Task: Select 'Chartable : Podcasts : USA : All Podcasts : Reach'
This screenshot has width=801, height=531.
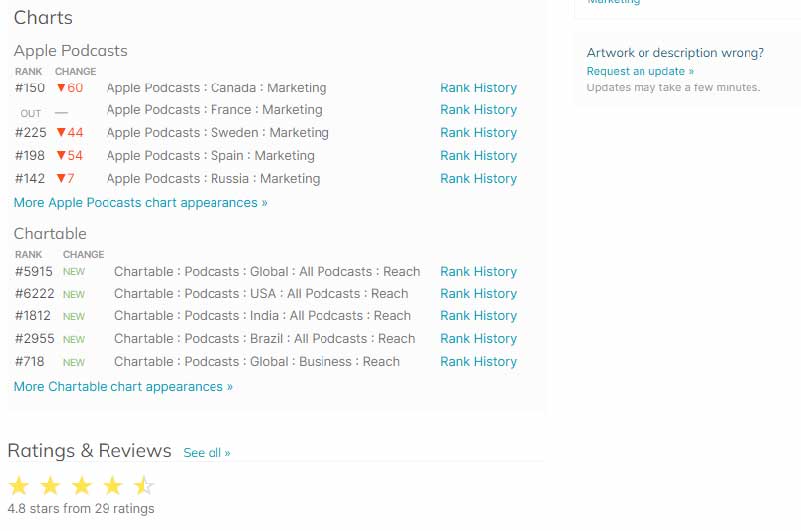Action: (261, 294)
